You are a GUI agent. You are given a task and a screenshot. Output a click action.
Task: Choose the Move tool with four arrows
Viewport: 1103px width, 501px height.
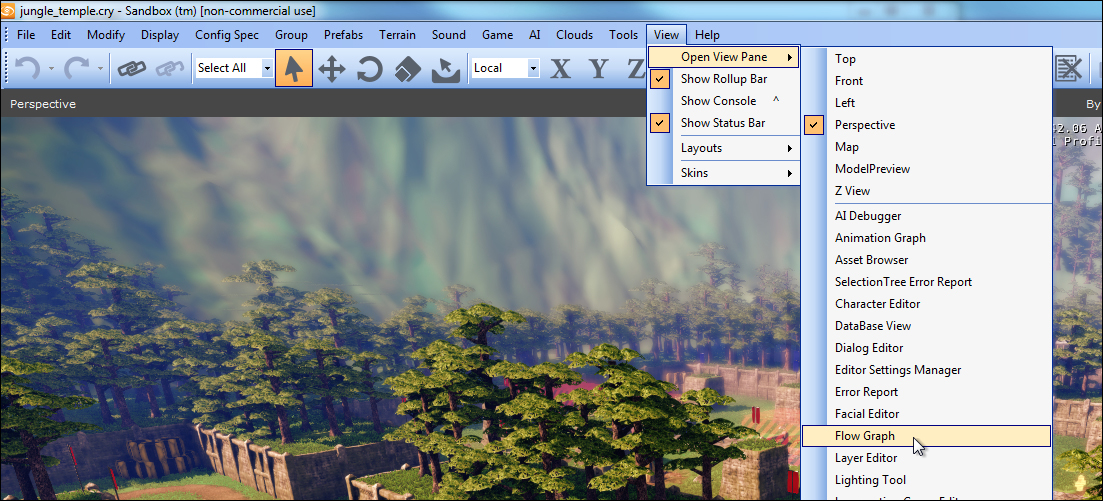coord(331,68)
